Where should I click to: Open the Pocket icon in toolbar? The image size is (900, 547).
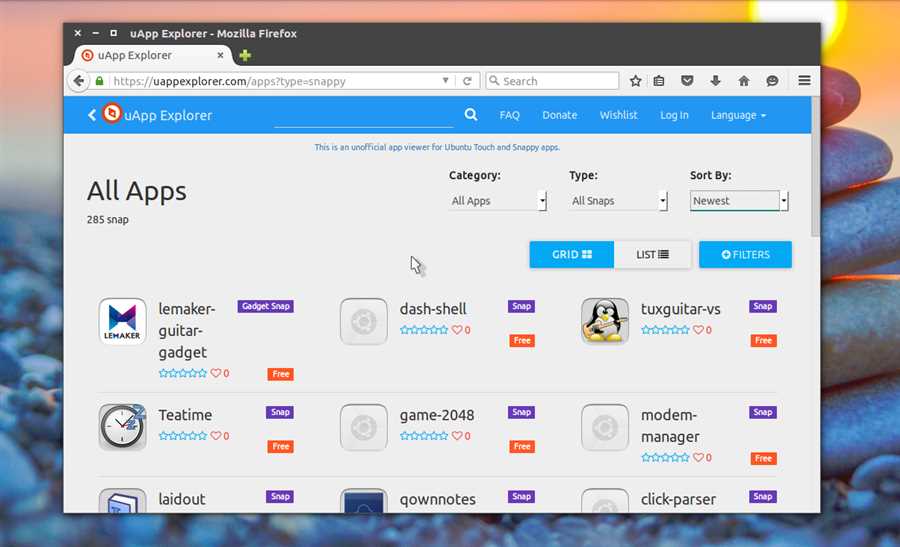[687, 81]
